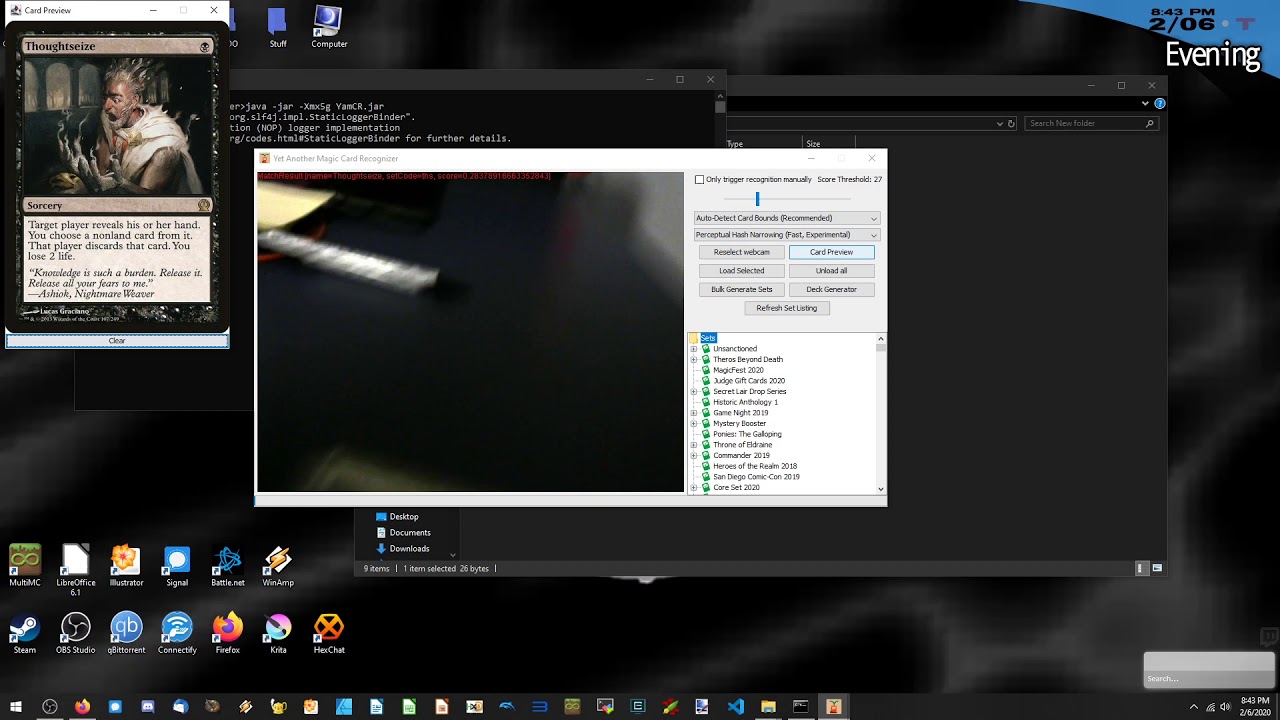Select Ponies: The Galloping set
The image size is (1280, 720).
coord(747,434)
